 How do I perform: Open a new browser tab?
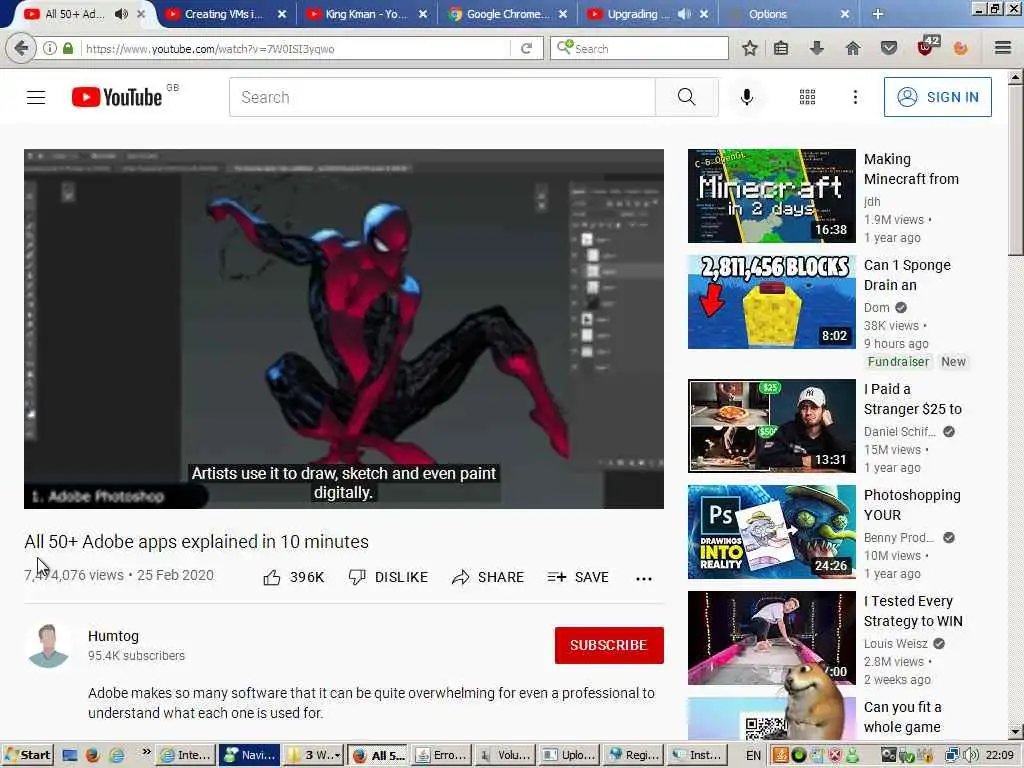tap(878, 14)
